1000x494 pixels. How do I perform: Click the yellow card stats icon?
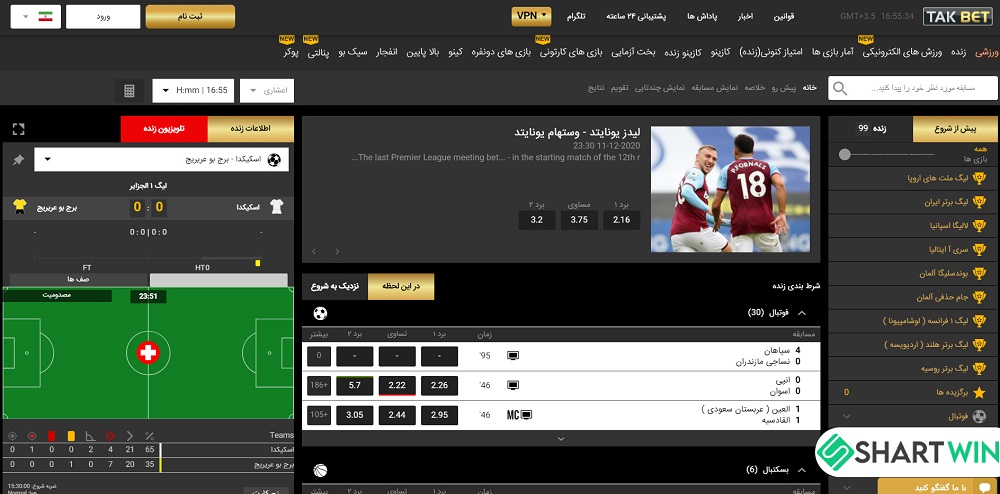(71, 436)
